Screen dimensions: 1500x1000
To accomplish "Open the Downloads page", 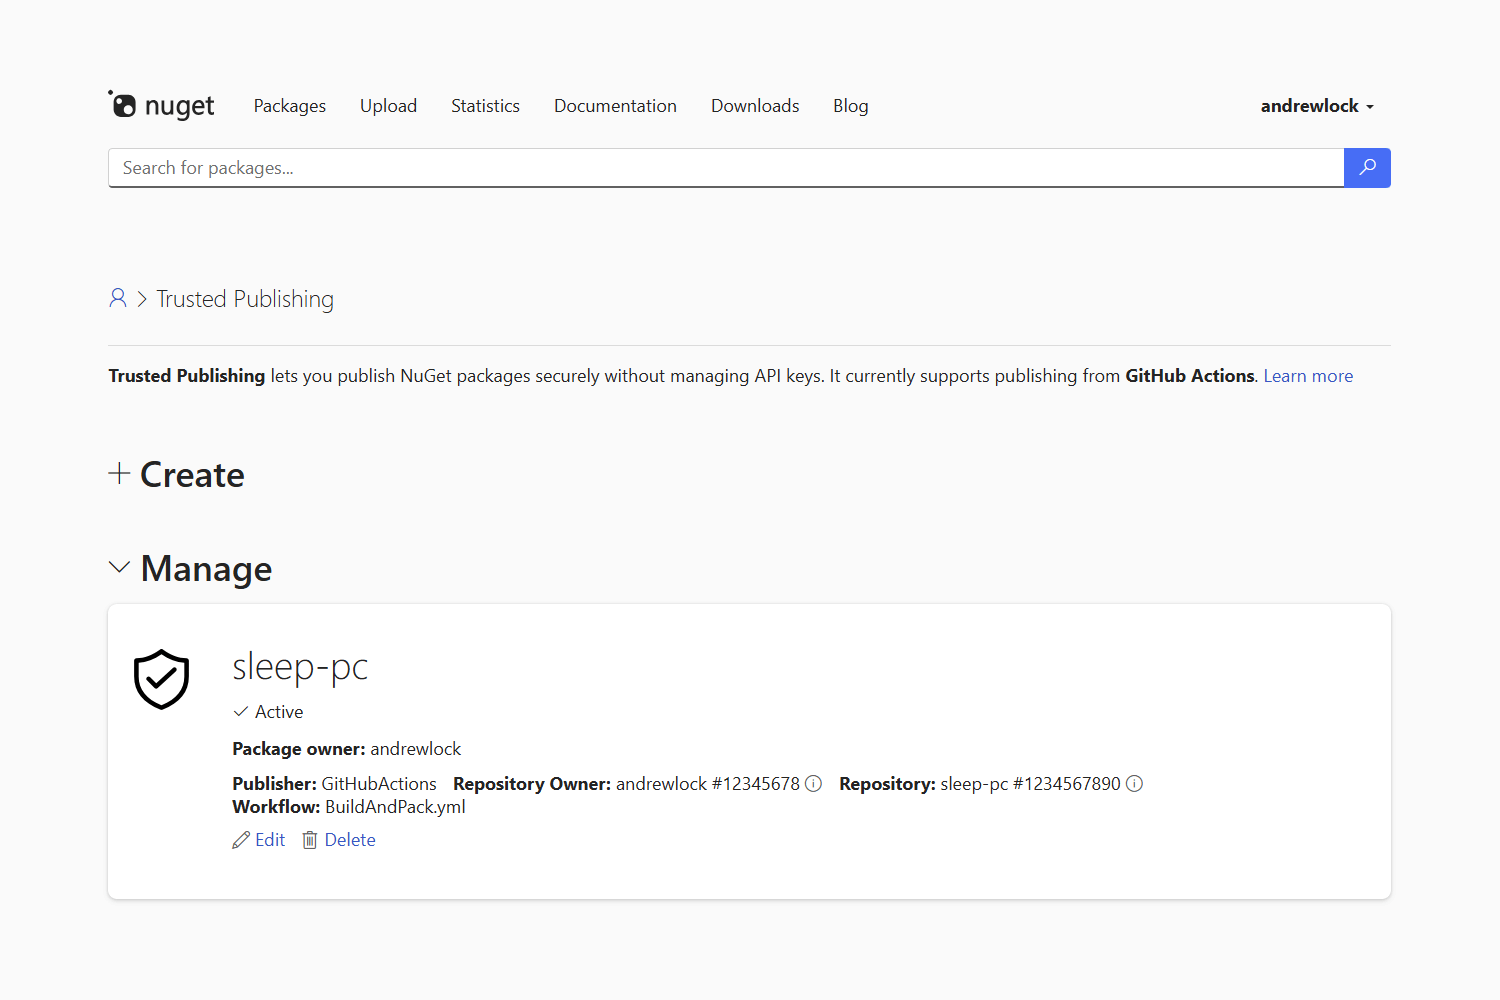I will (x=755, y=106).
